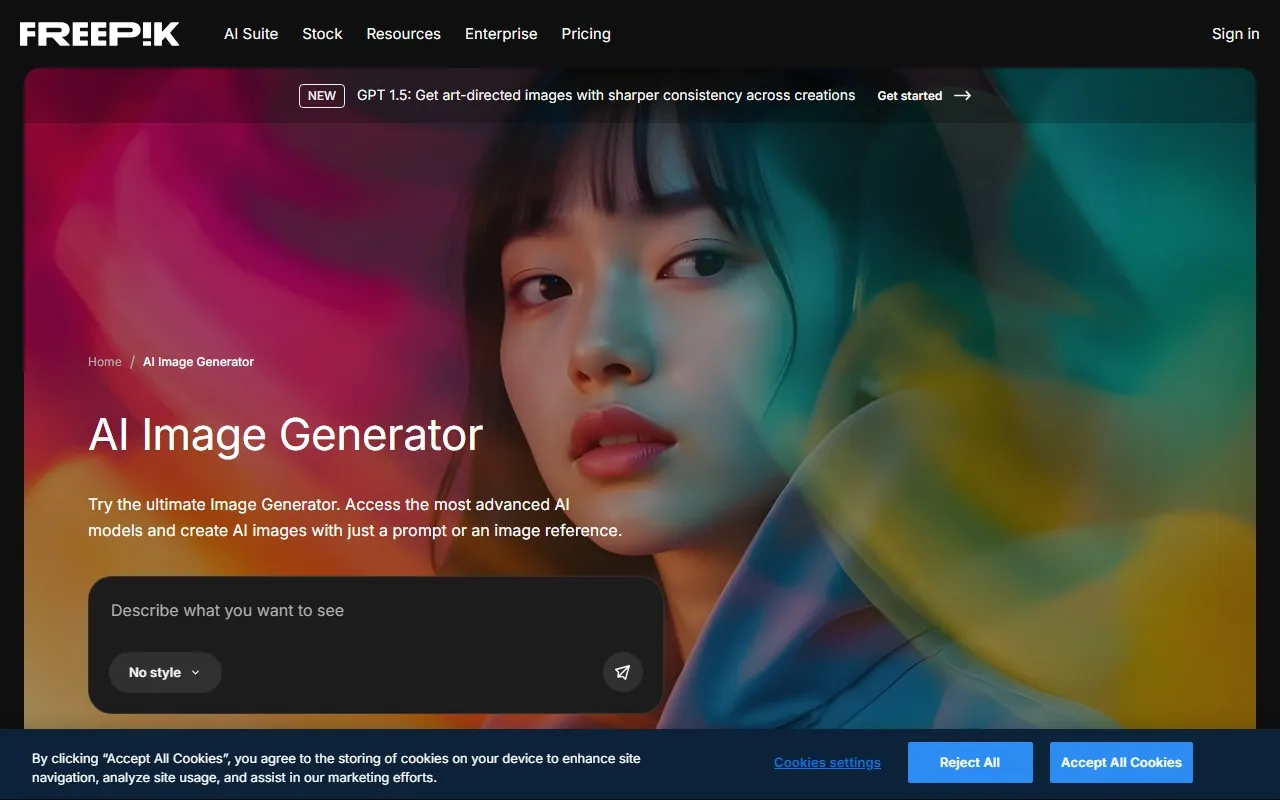Open the No style dropdown
1280x800 pixels.
coord(165,672)
